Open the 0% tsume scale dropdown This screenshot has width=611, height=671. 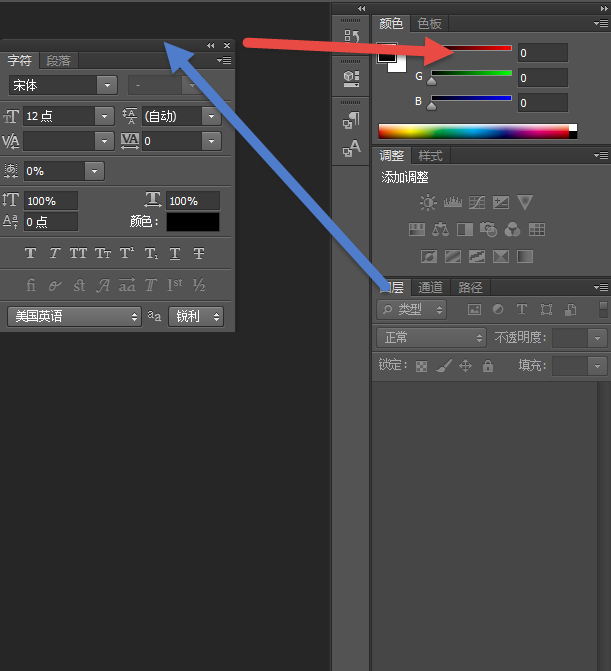[95, 171]
